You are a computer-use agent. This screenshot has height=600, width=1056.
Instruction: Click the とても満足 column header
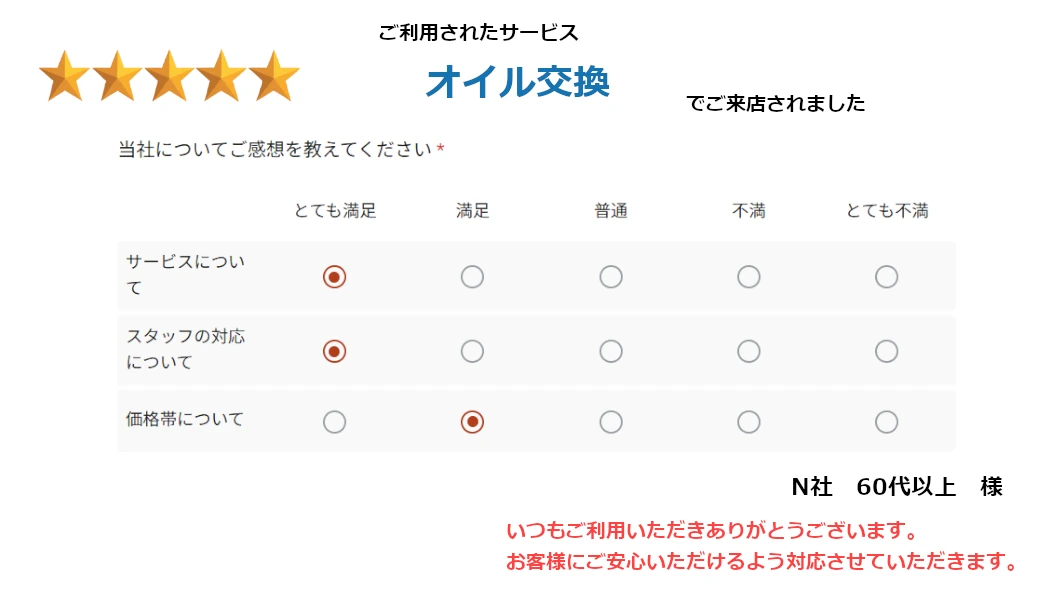pos(335,211)
